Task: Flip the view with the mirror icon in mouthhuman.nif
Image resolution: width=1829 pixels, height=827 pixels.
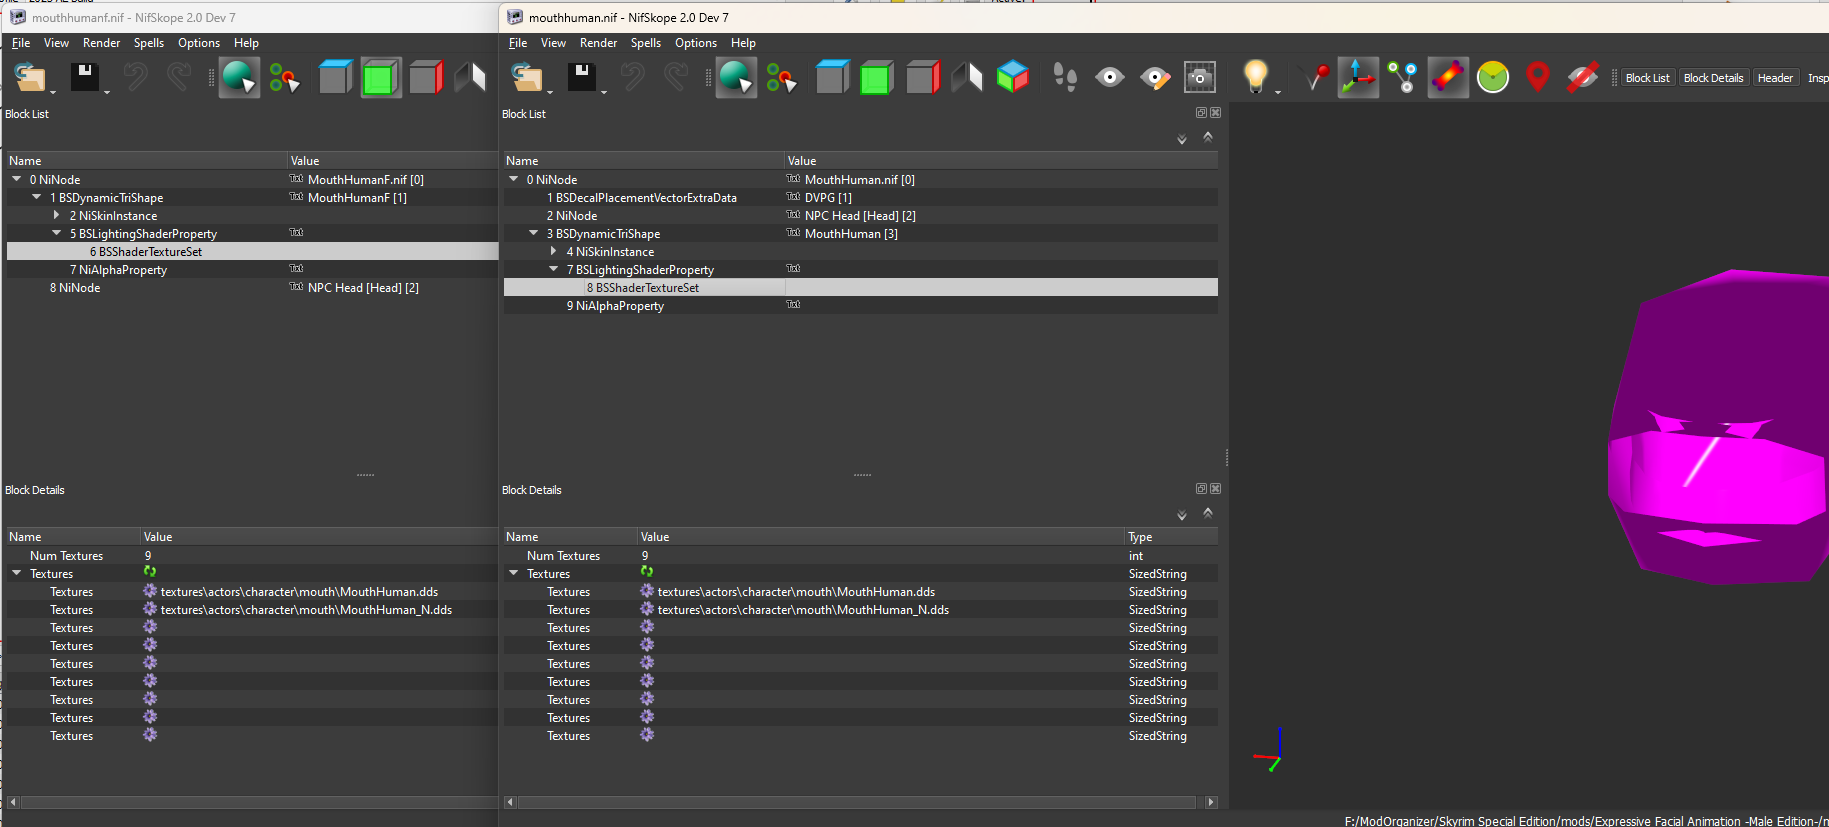Action: point(967,77)
